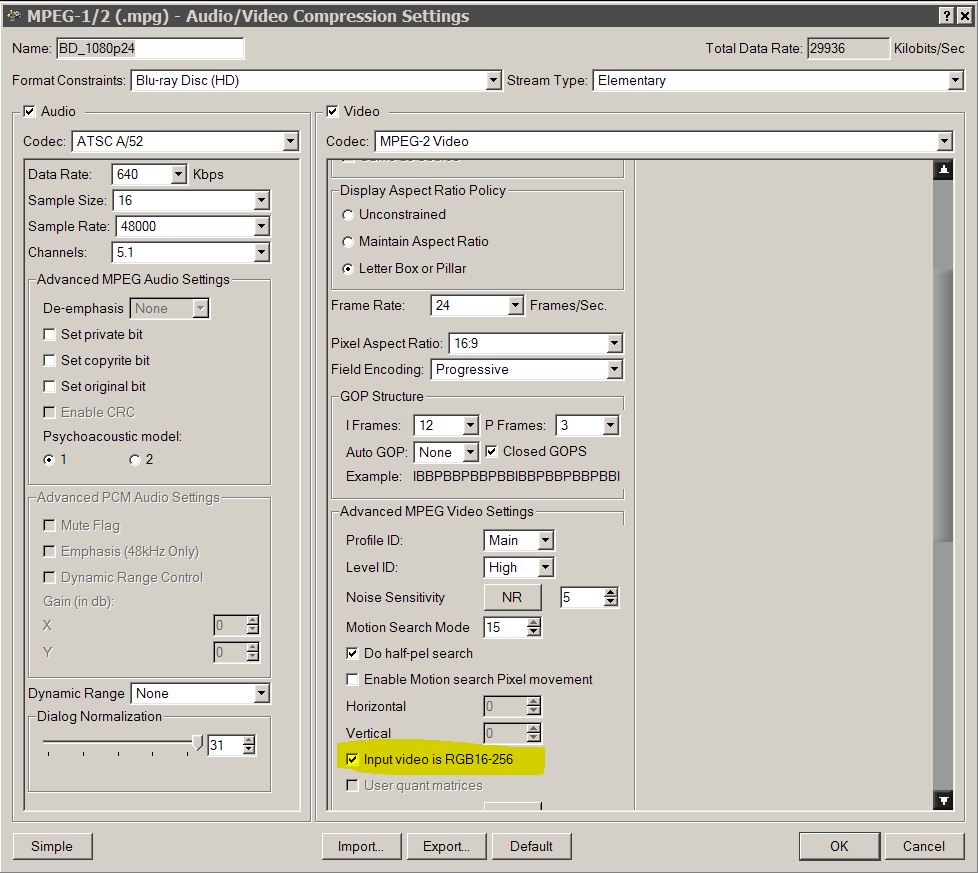Open the audio Codec dropdown
This screenshot has width=978, height=873.
[x=291, y=142]
